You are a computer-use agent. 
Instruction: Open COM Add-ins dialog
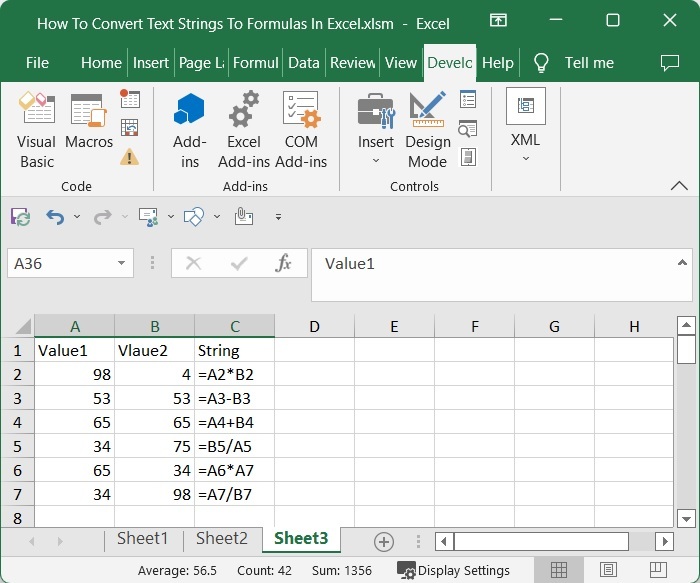(x=301, y=128)
